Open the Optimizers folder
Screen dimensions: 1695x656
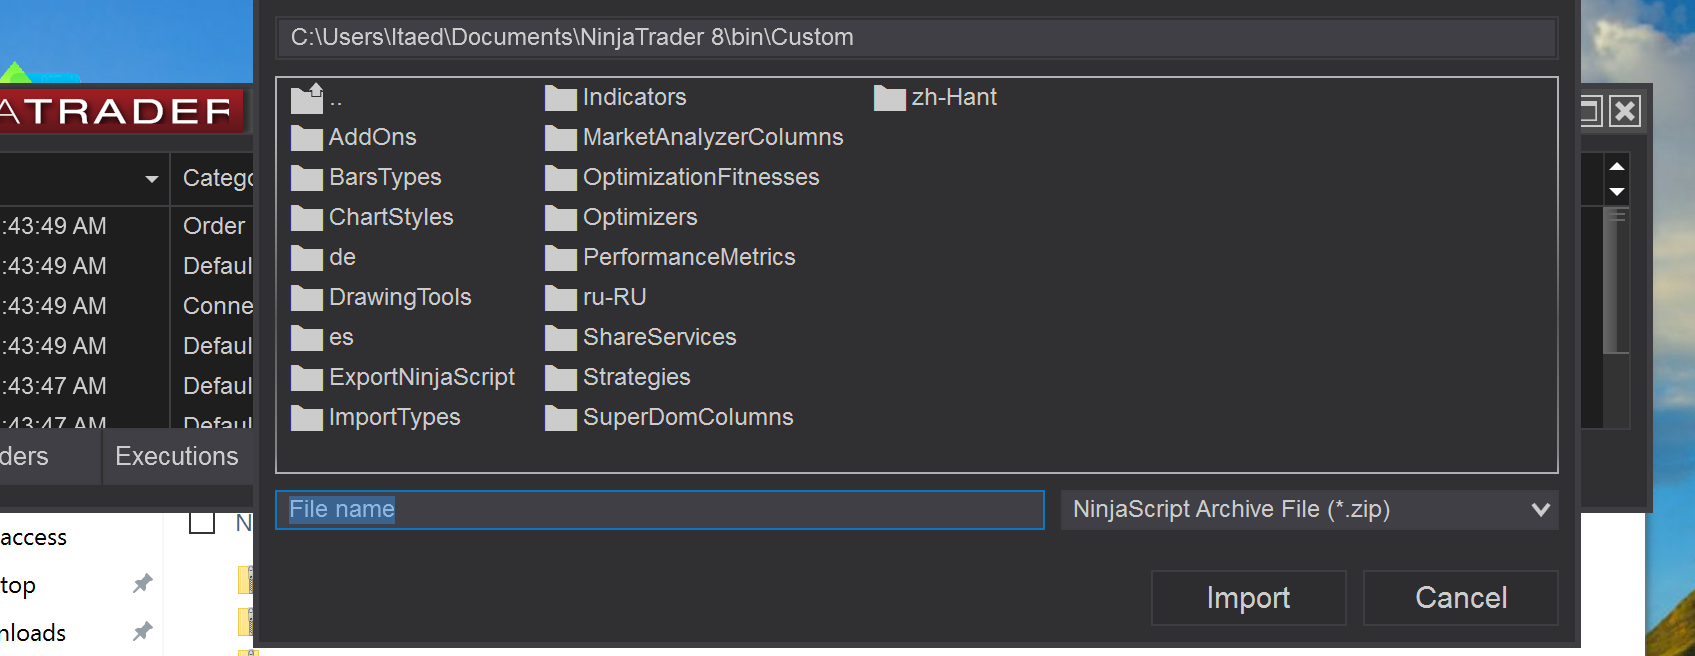(x=621, y=217)
